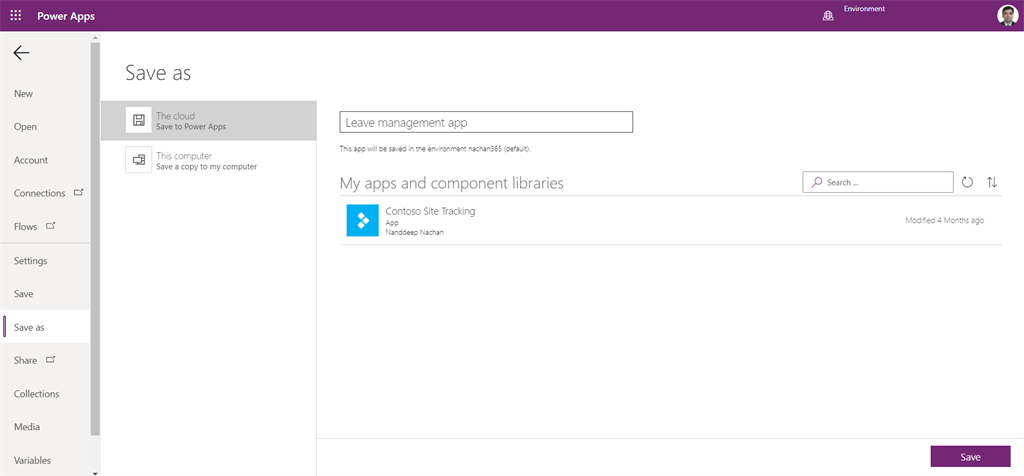Click the purple Save button
This screenshot has height=476, width=1024.
[x=970, y=457]
